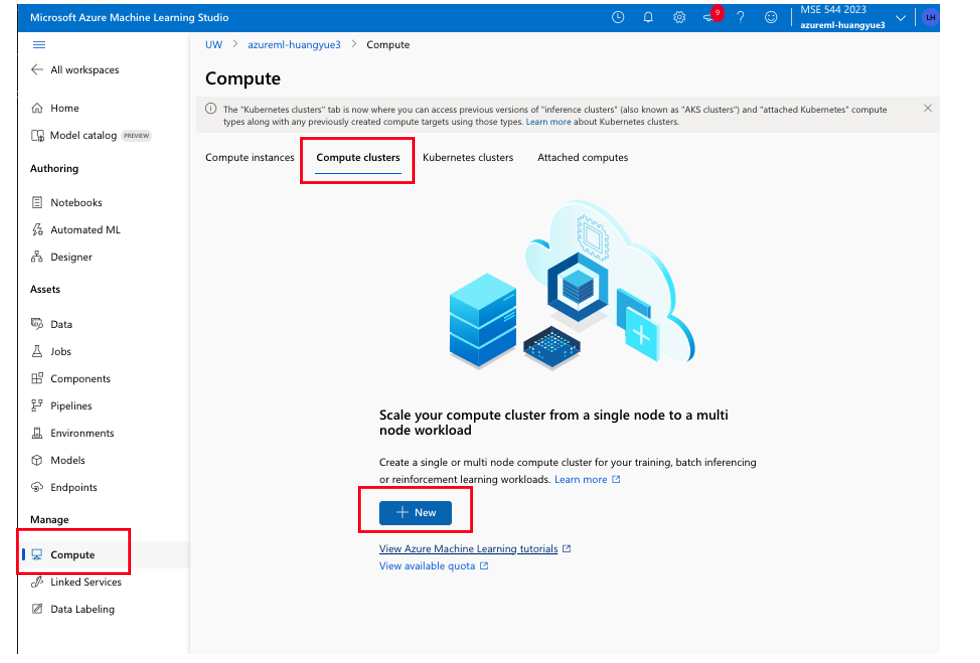980x663 pixels.
Task: Open the settings gear in header
Action: (679, 17)
